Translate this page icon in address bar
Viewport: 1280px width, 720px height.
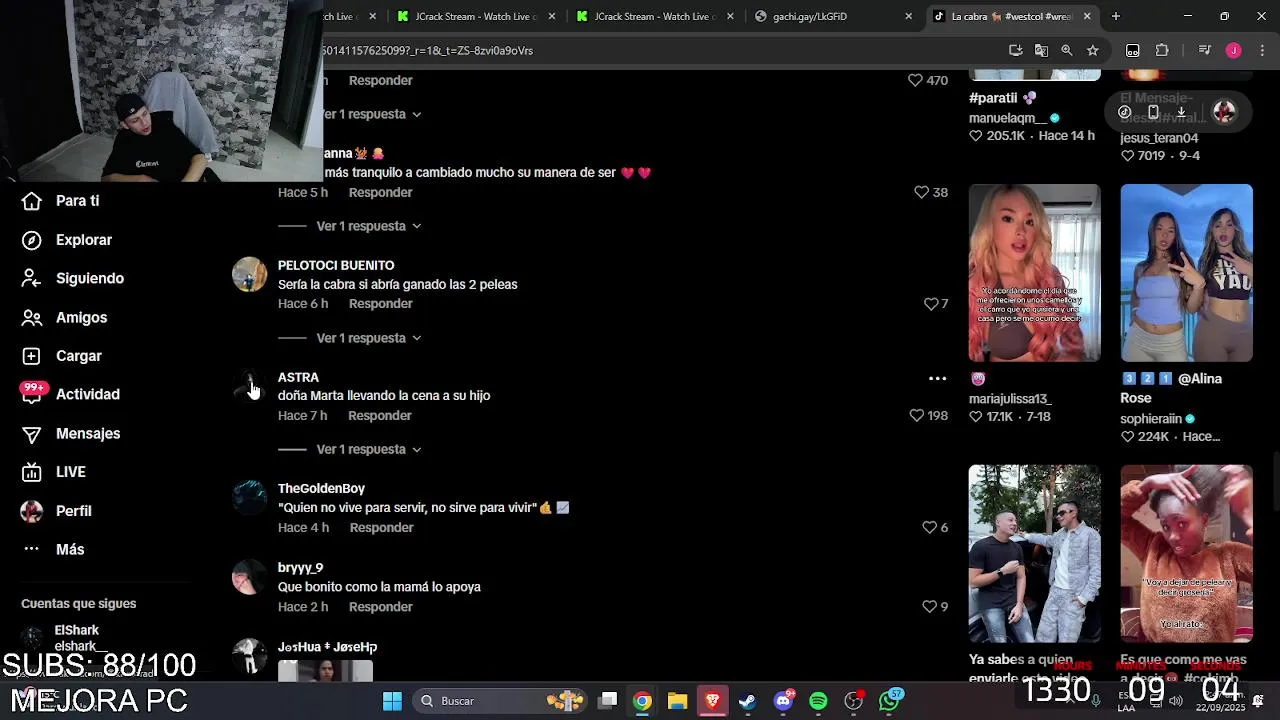click(1041, 50)
